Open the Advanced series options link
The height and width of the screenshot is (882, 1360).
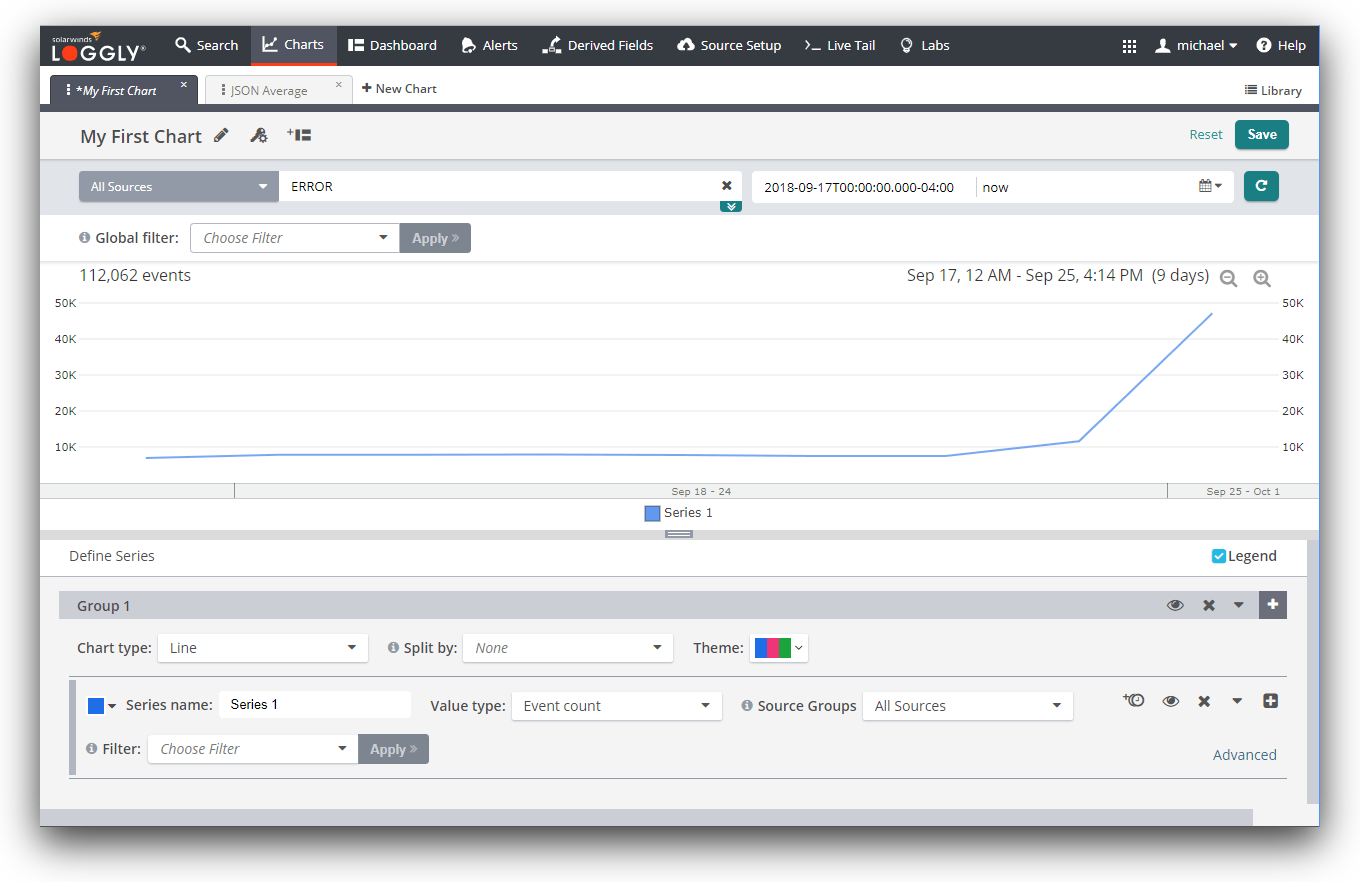coord(1244,755)
